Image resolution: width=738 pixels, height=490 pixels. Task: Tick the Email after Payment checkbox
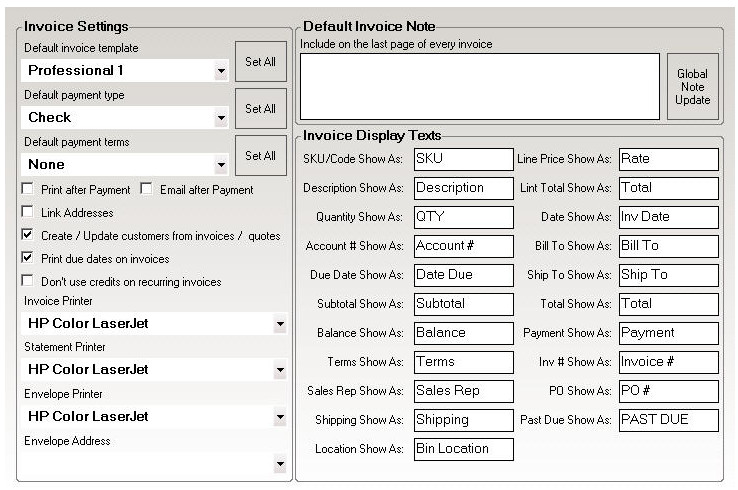coord(146,189)
